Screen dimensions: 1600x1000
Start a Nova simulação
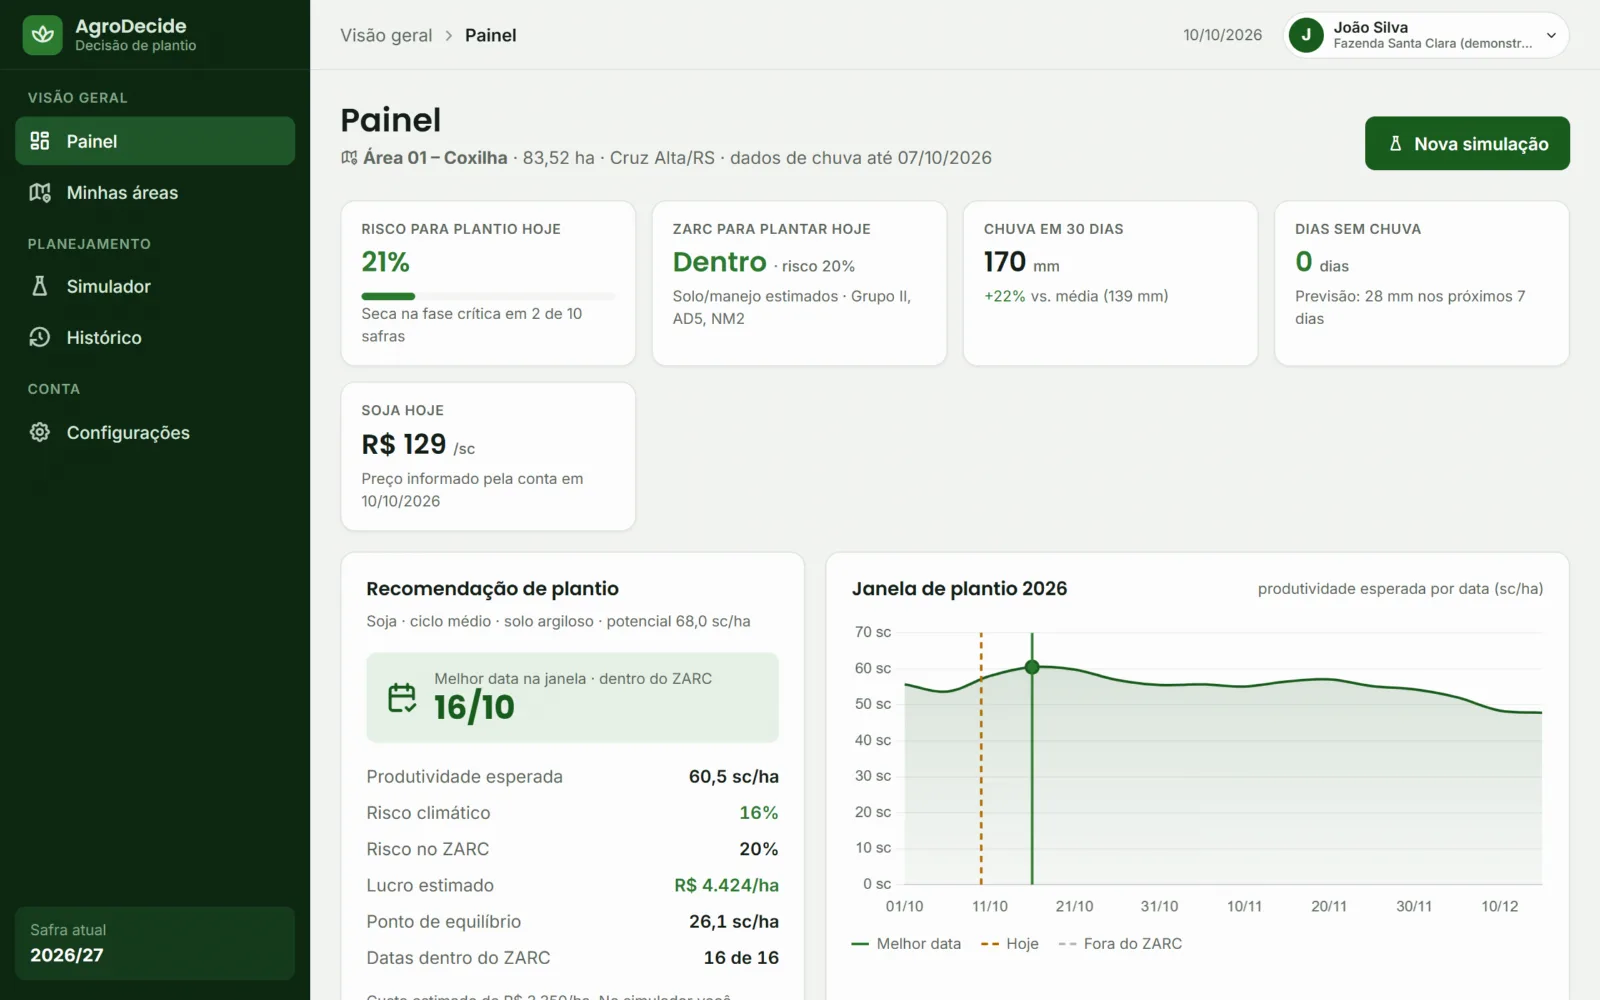(1467, 144)
